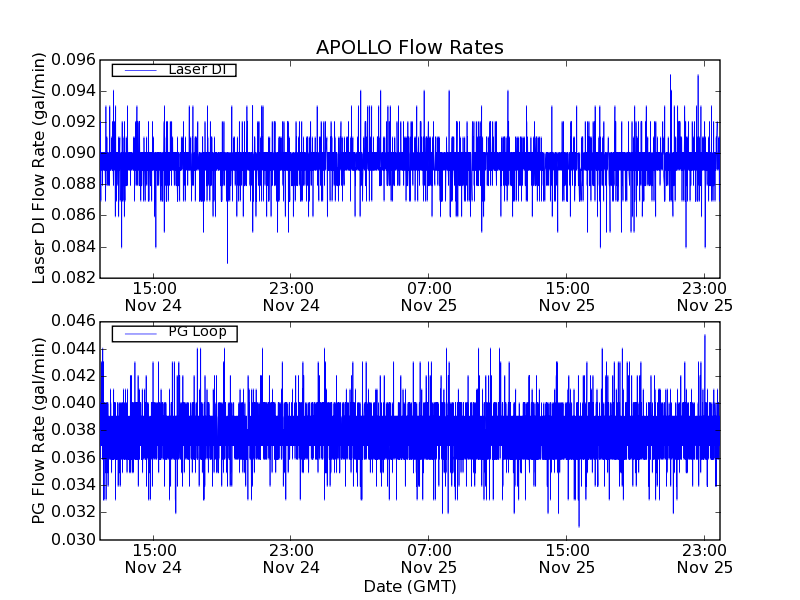Click the 0.090 y-axis tick label

click(71, 153)
